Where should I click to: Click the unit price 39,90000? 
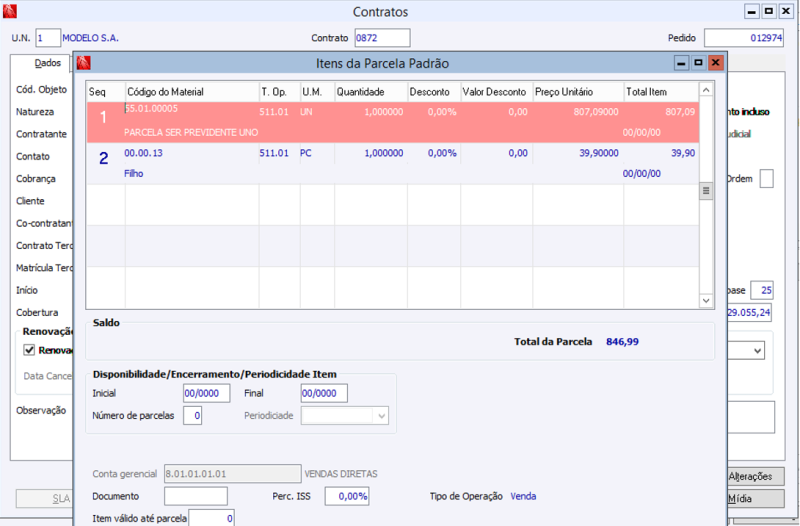[x=599, y=153]
